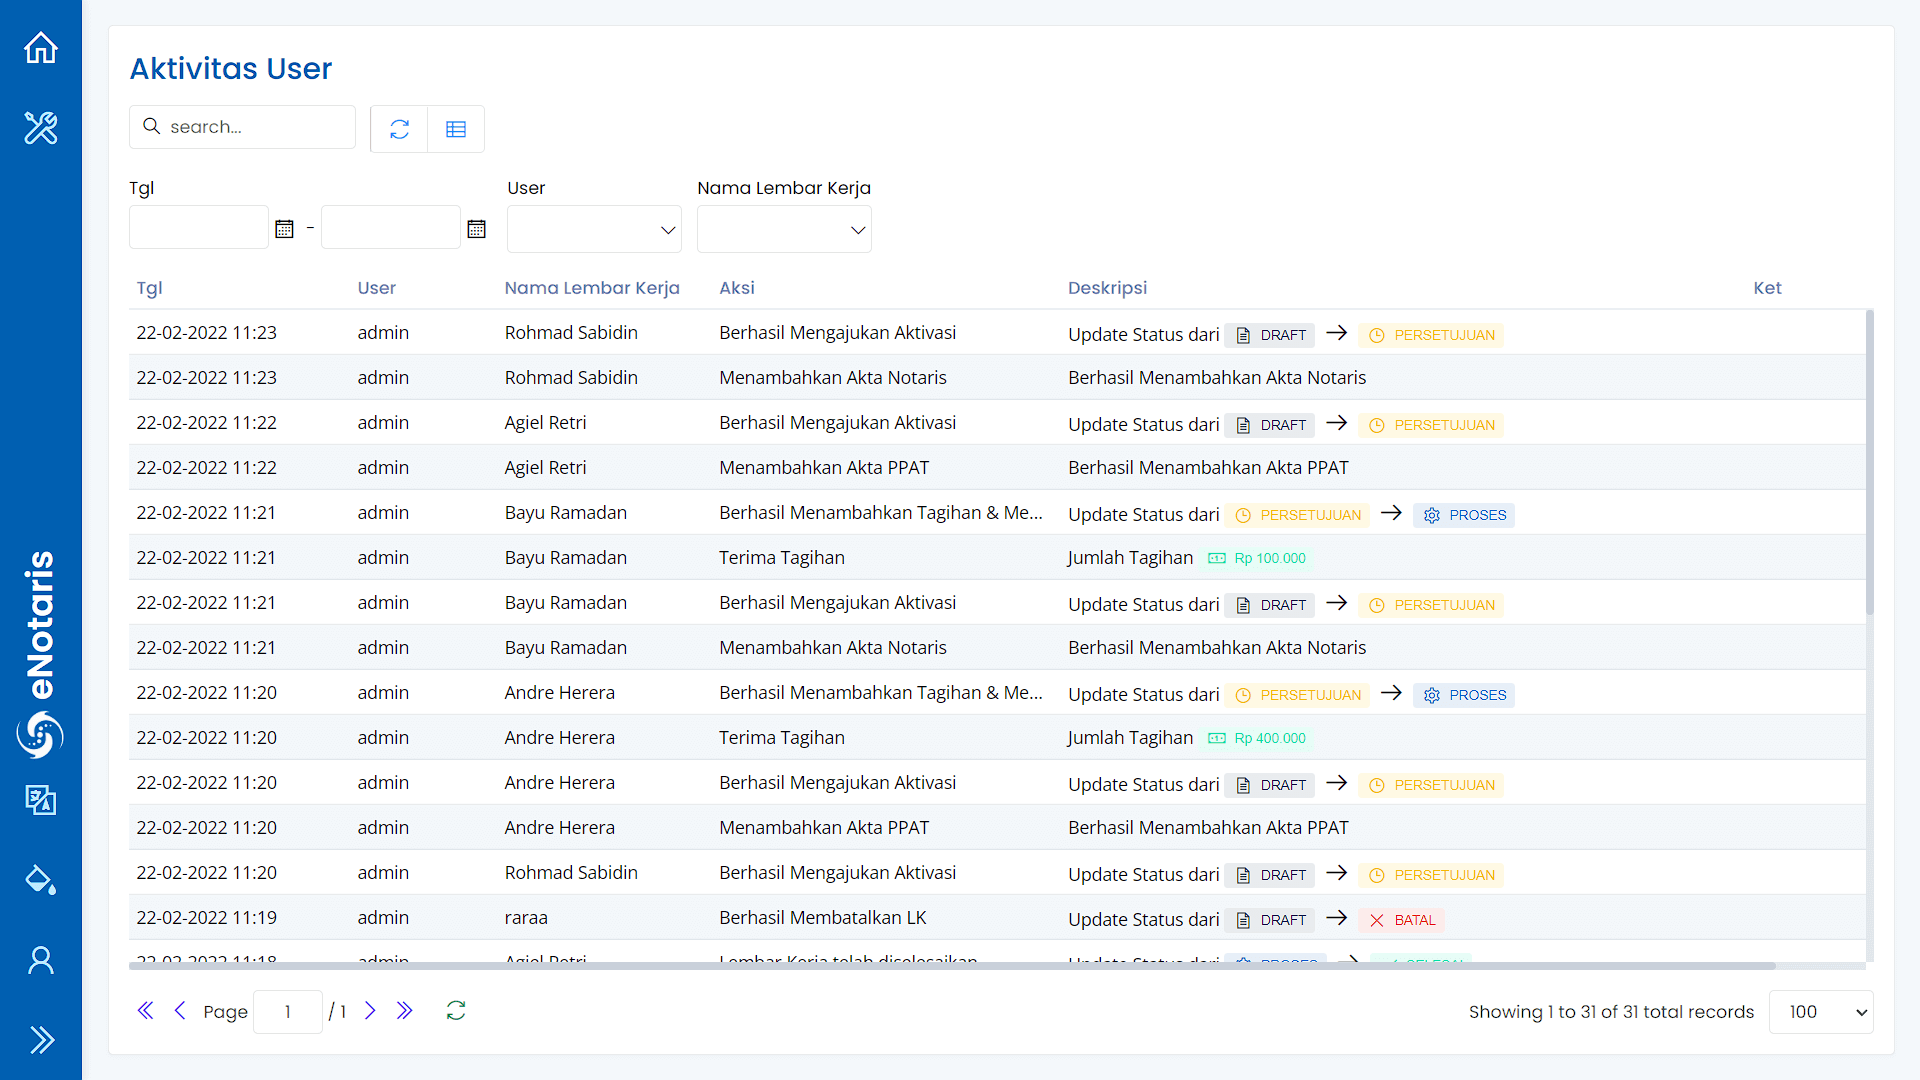Viewport: 1920px width, 1080px height.
Task: Toggle the table view button
Action: [x=456, y=129]
